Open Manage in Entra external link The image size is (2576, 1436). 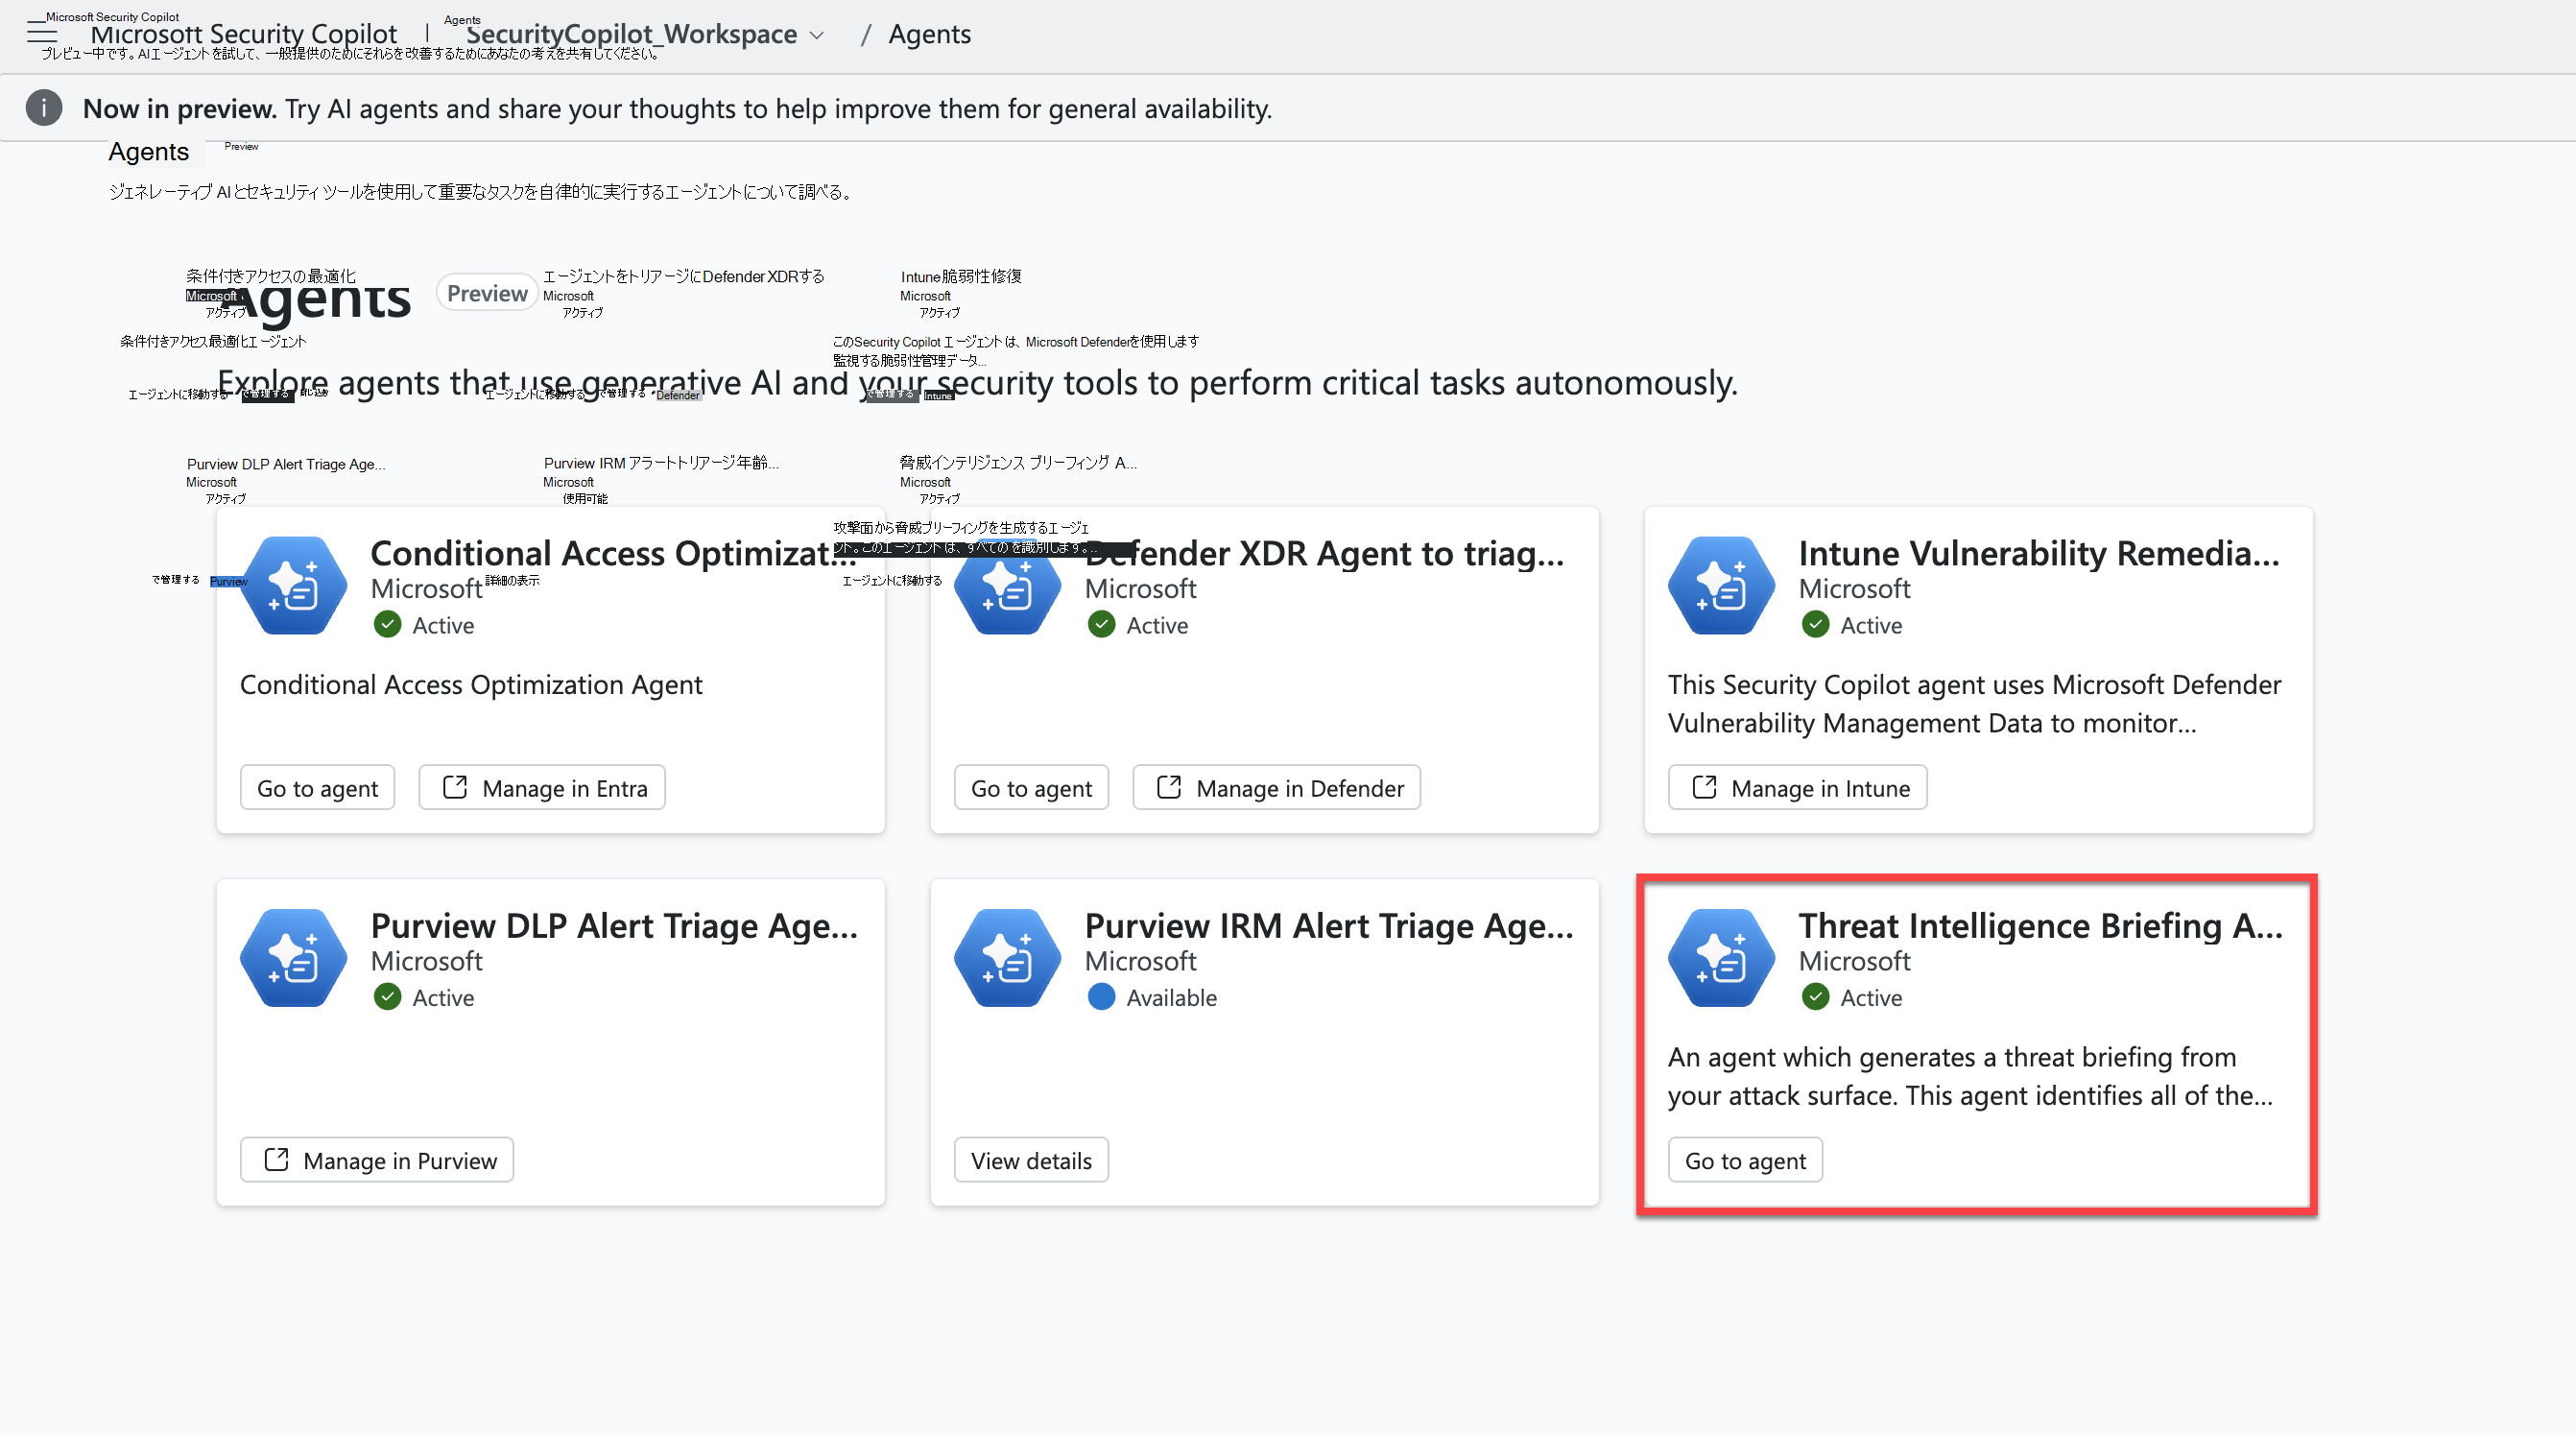point(542,788)
